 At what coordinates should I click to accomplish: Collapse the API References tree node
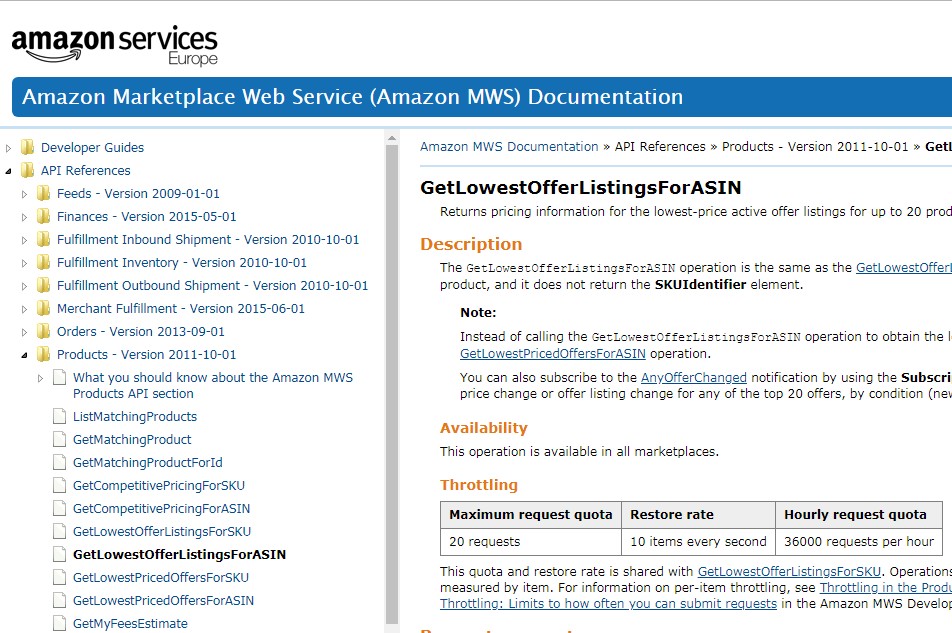[9, 171]
